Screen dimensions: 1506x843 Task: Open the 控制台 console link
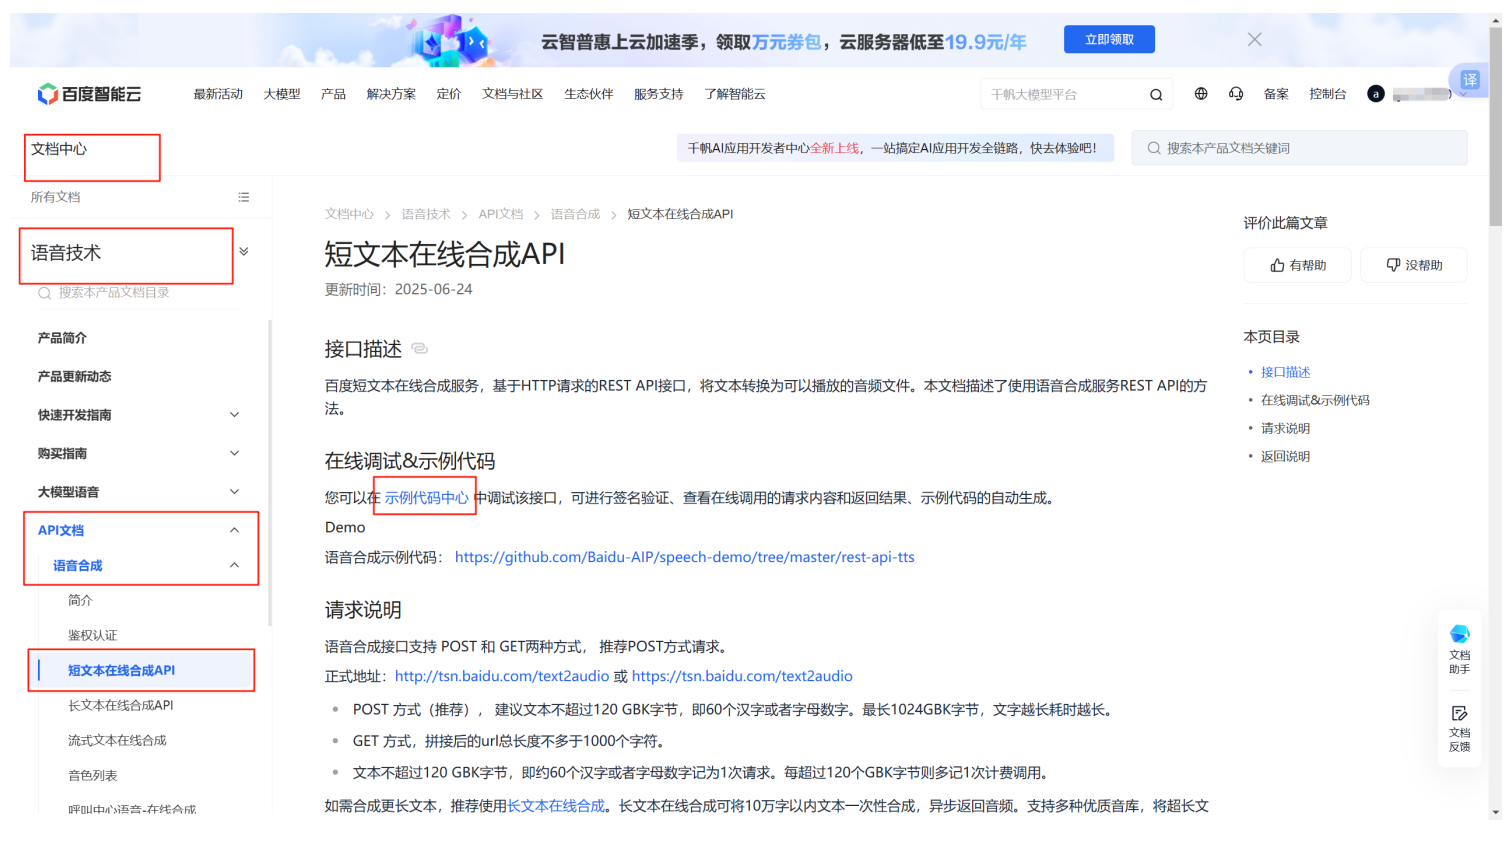click(x=1328, y=94)
